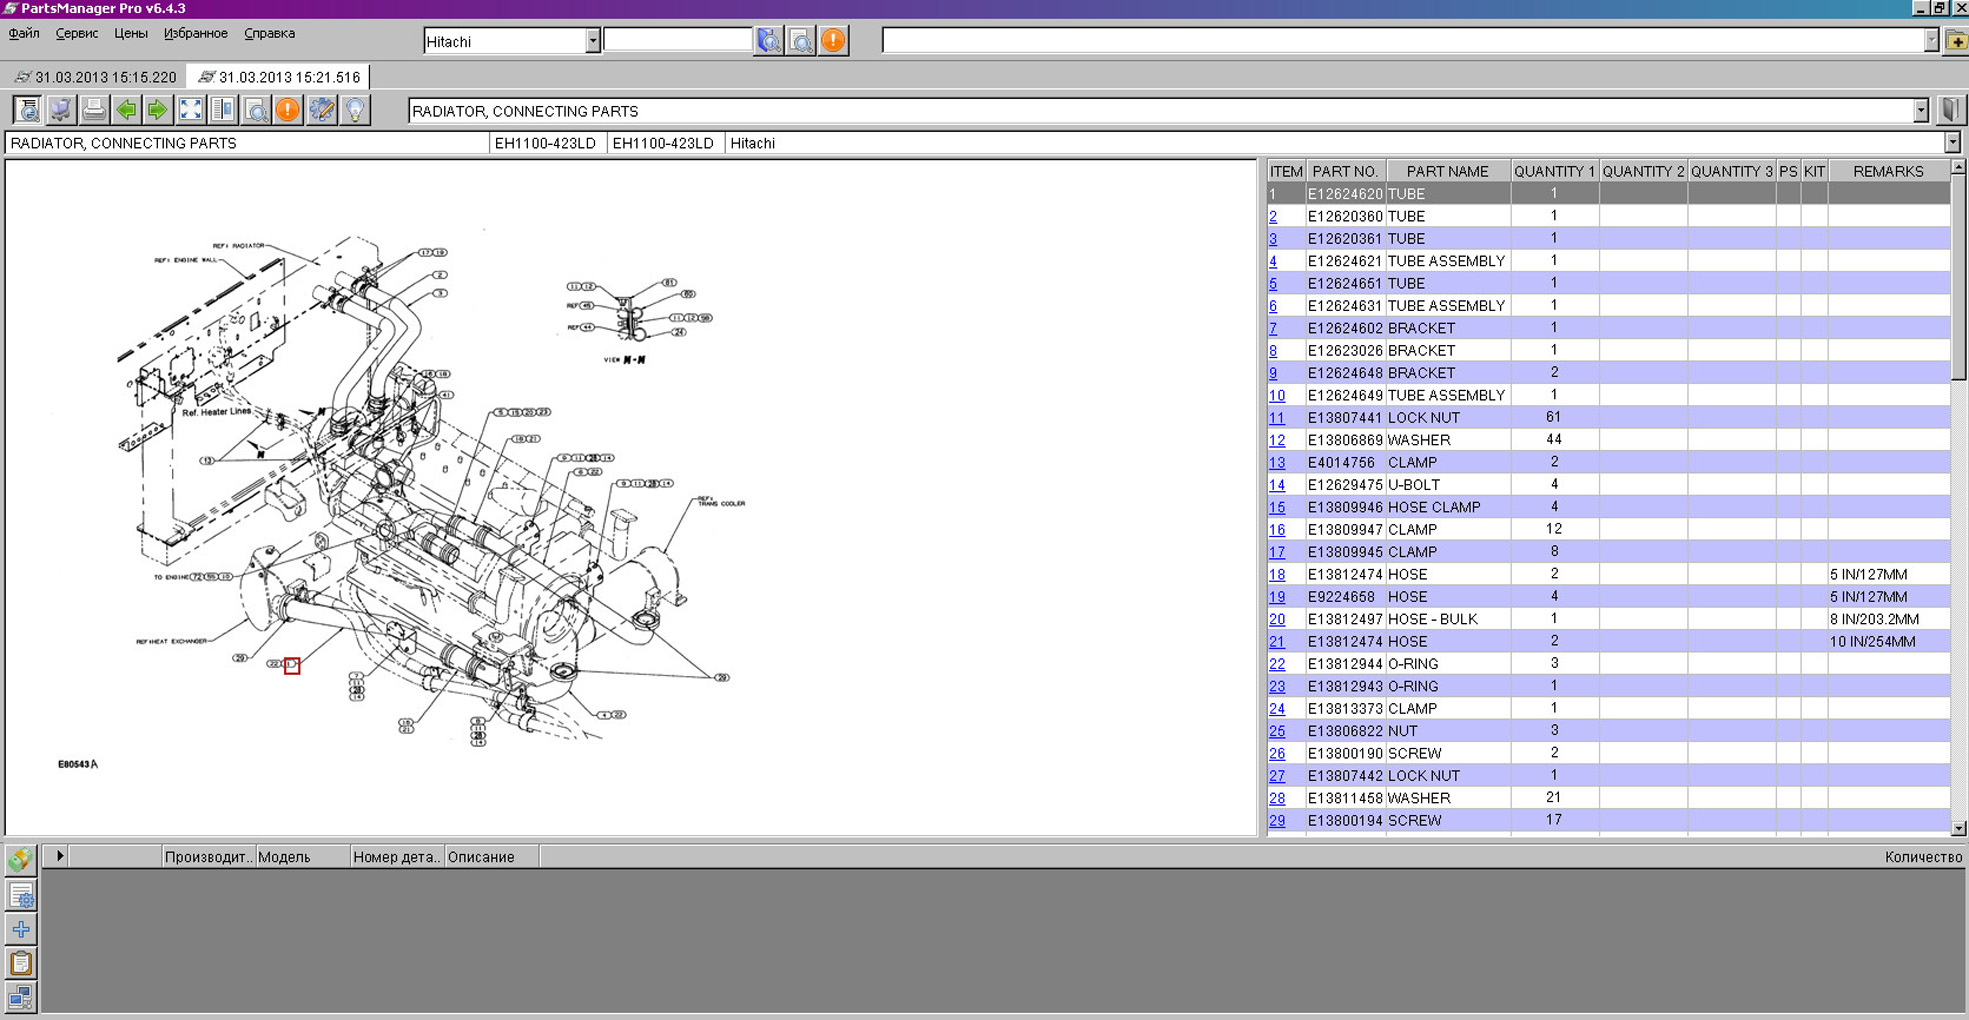Open the dropdown arrow of the long top search field

(x=1930, y=41)
